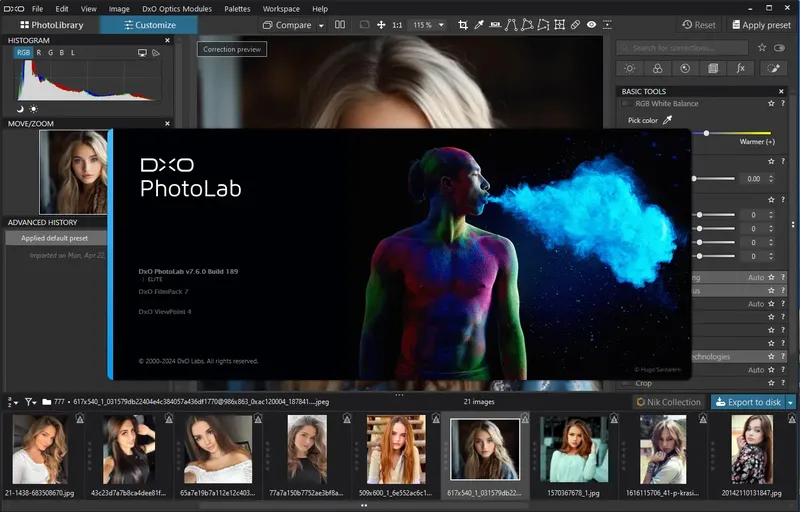Open the DxO Optics Modules menu

pyautogui.click(x=177, y=8)
